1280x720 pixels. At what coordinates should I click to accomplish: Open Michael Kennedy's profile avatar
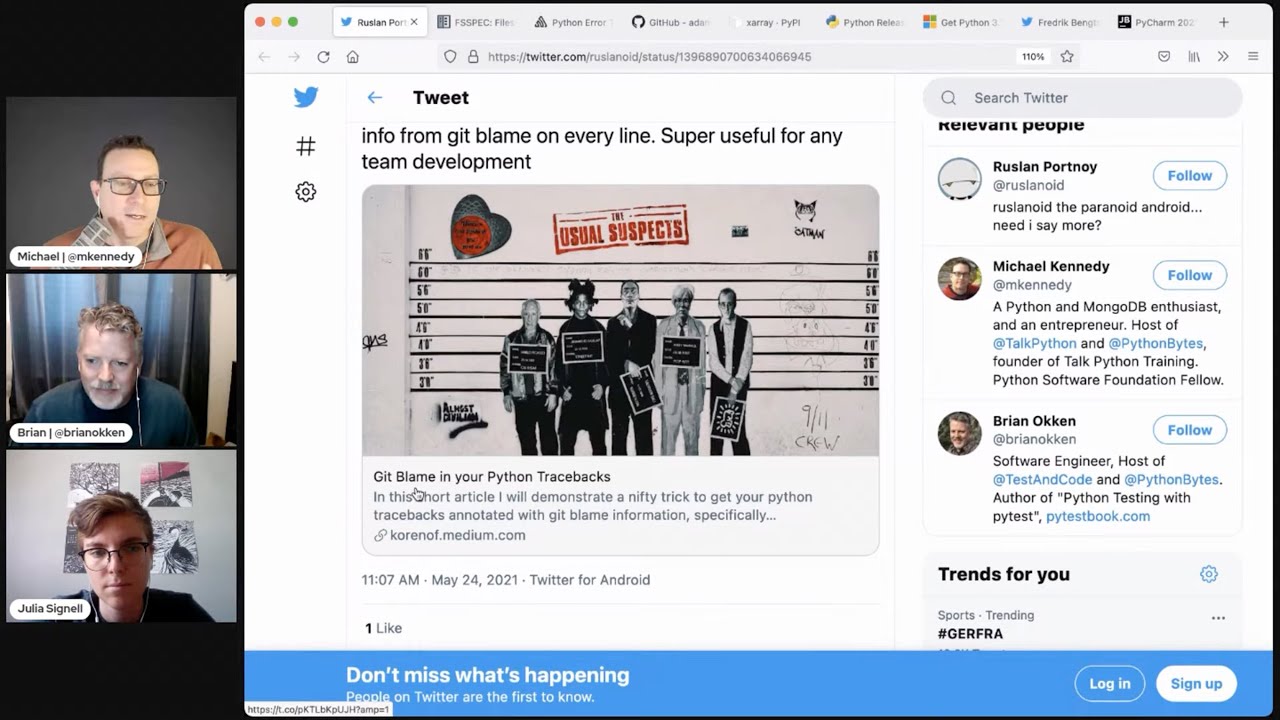click(x=960, y=279)
